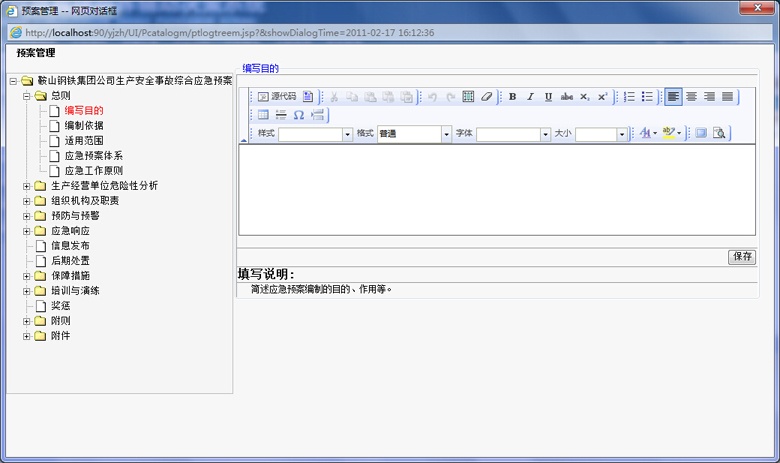The image size is (780, 463).
Task: Click the 保存 save button
Action: [x=742, y=257]
